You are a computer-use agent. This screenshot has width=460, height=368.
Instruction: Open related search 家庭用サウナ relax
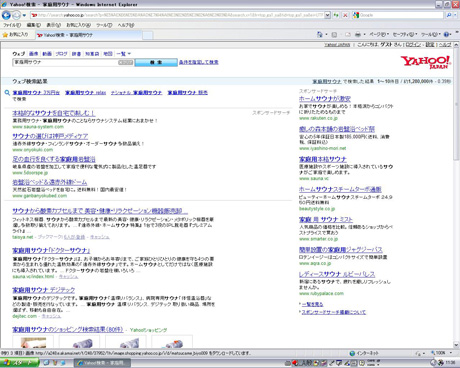click(85, 93)
